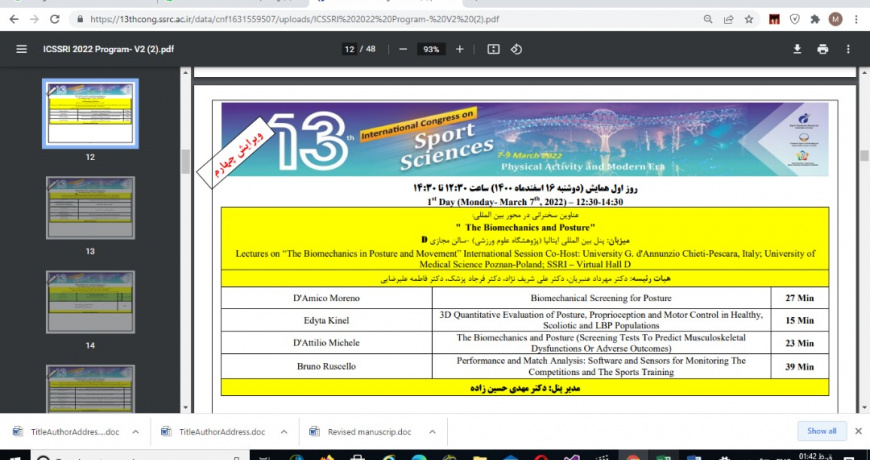This screenshot has width=870, height=460.
Task: Toggle the PDF sidebar hamburger menu
Action: pos(22,49)
